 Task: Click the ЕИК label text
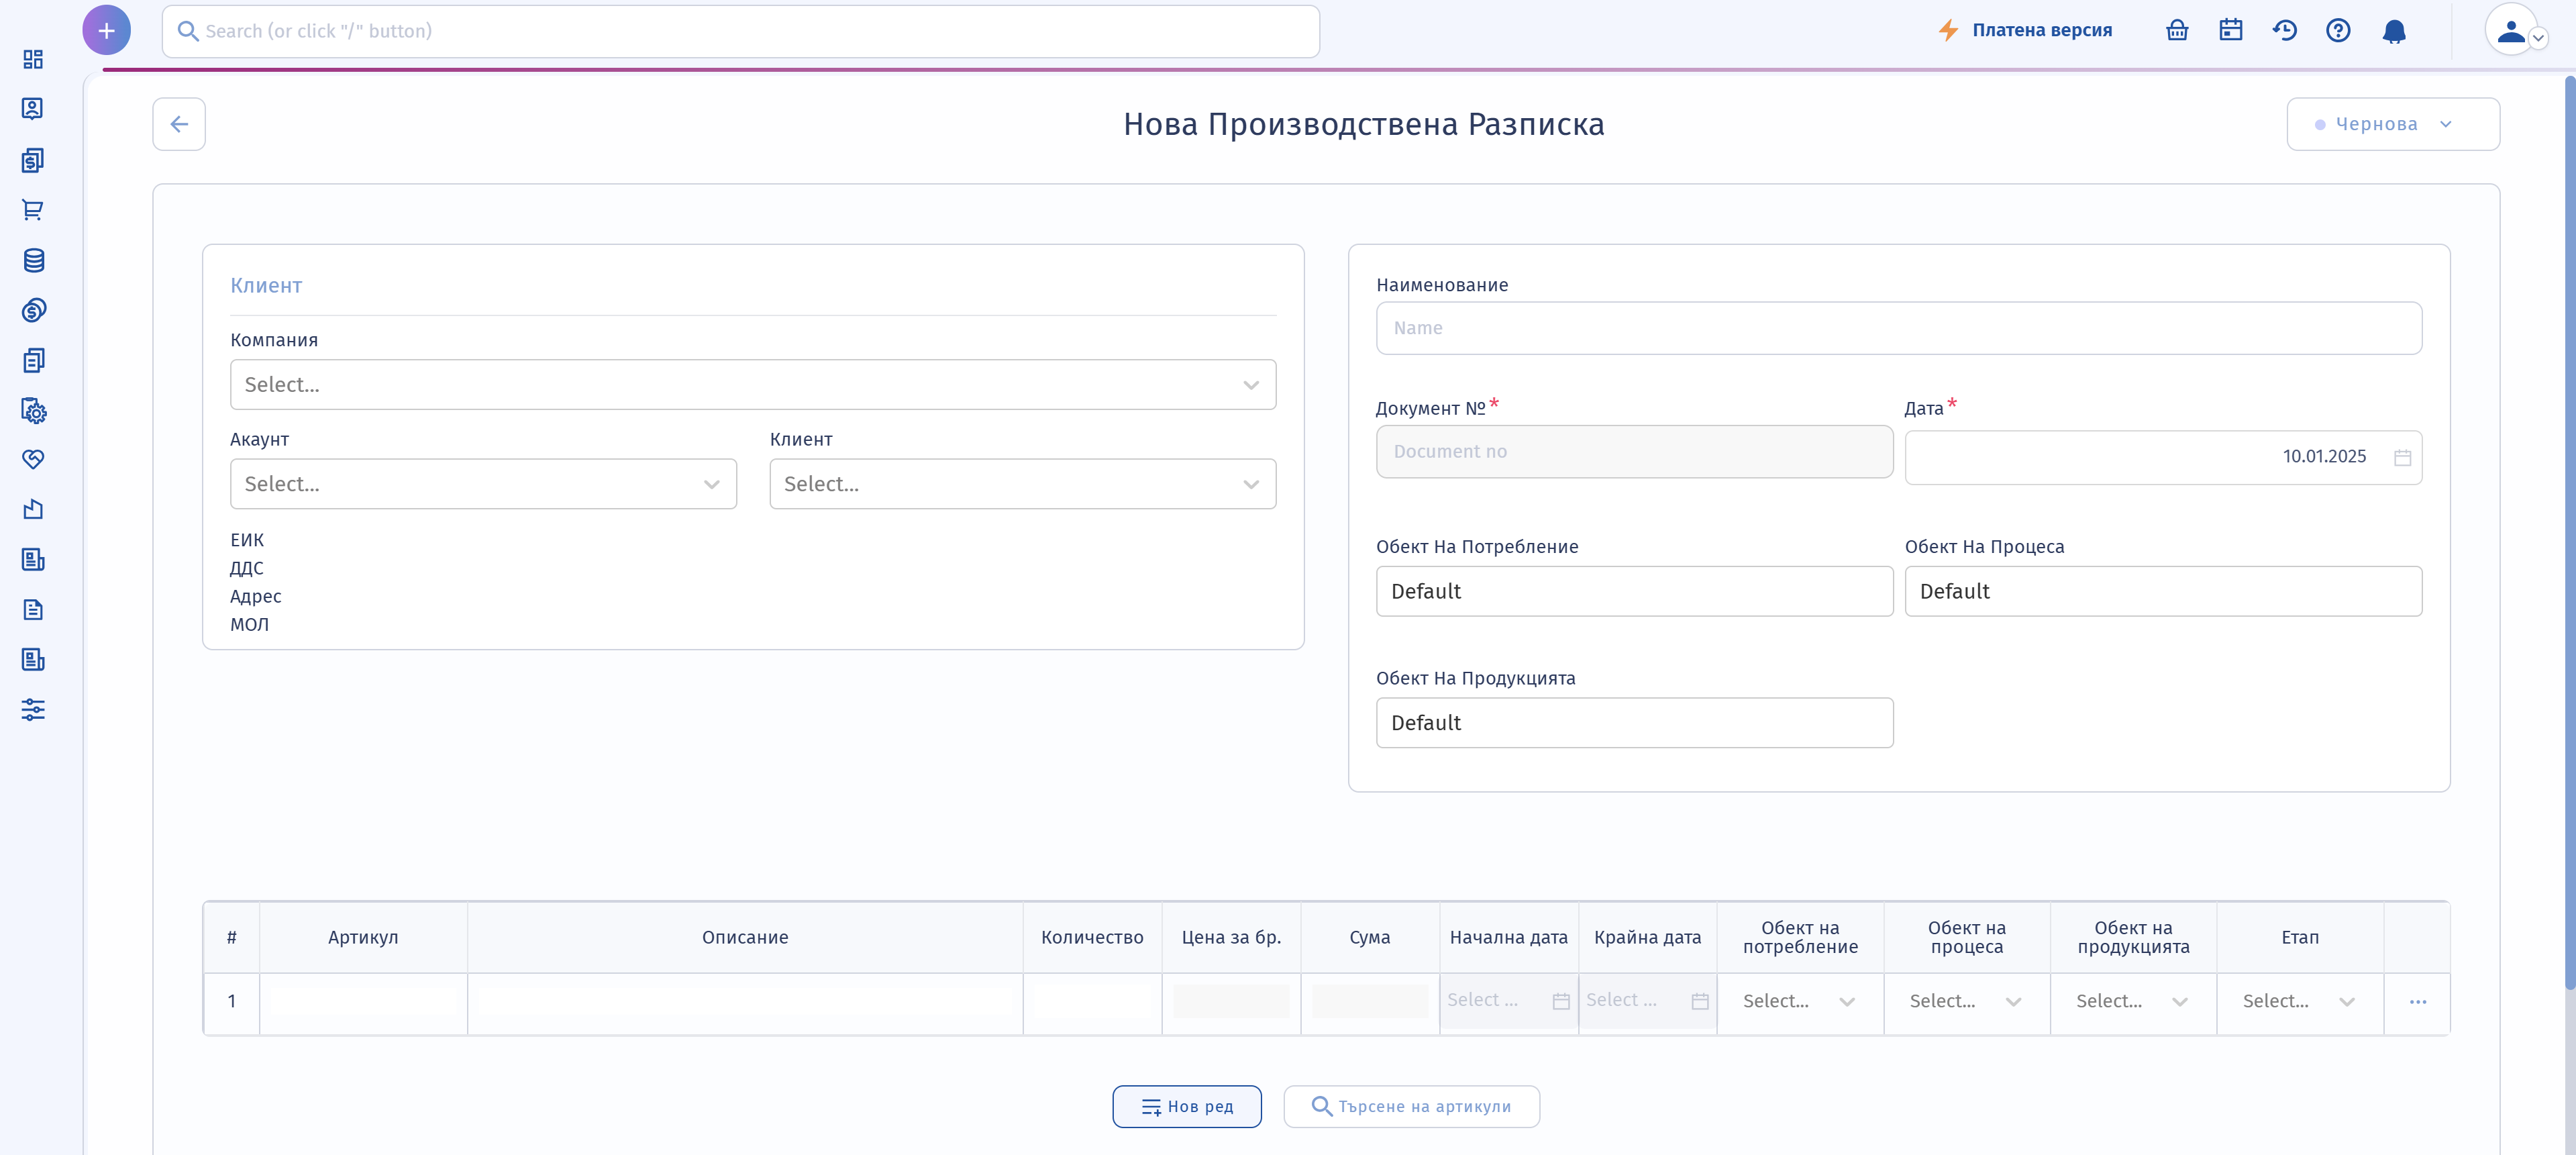[x=247, y=540]
